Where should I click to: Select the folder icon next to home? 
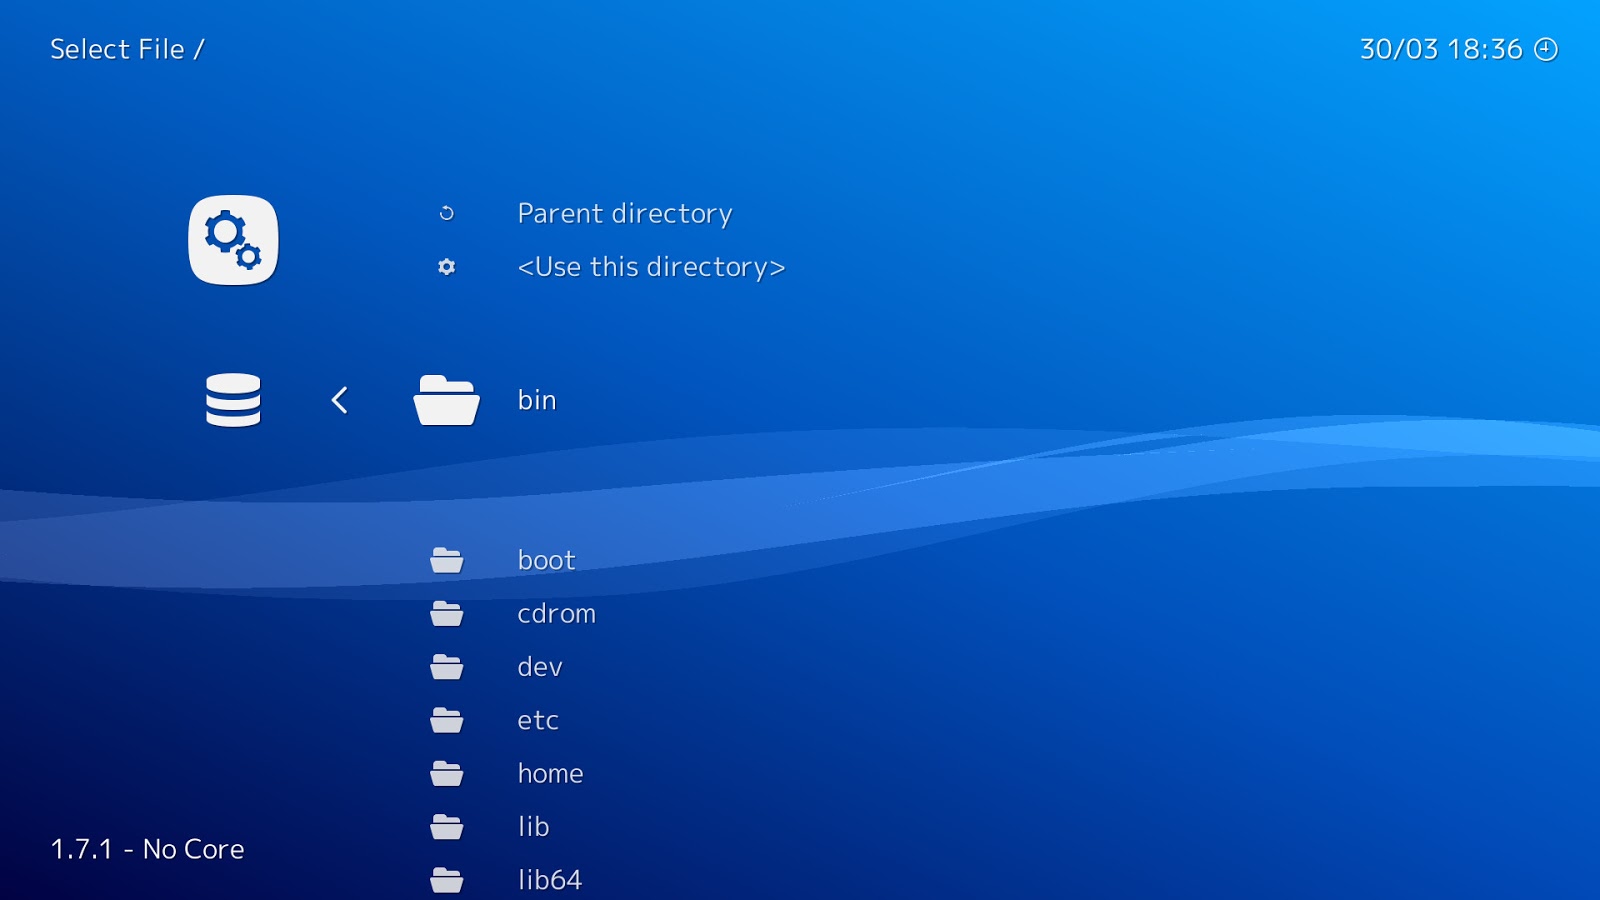tap(447, 773)
